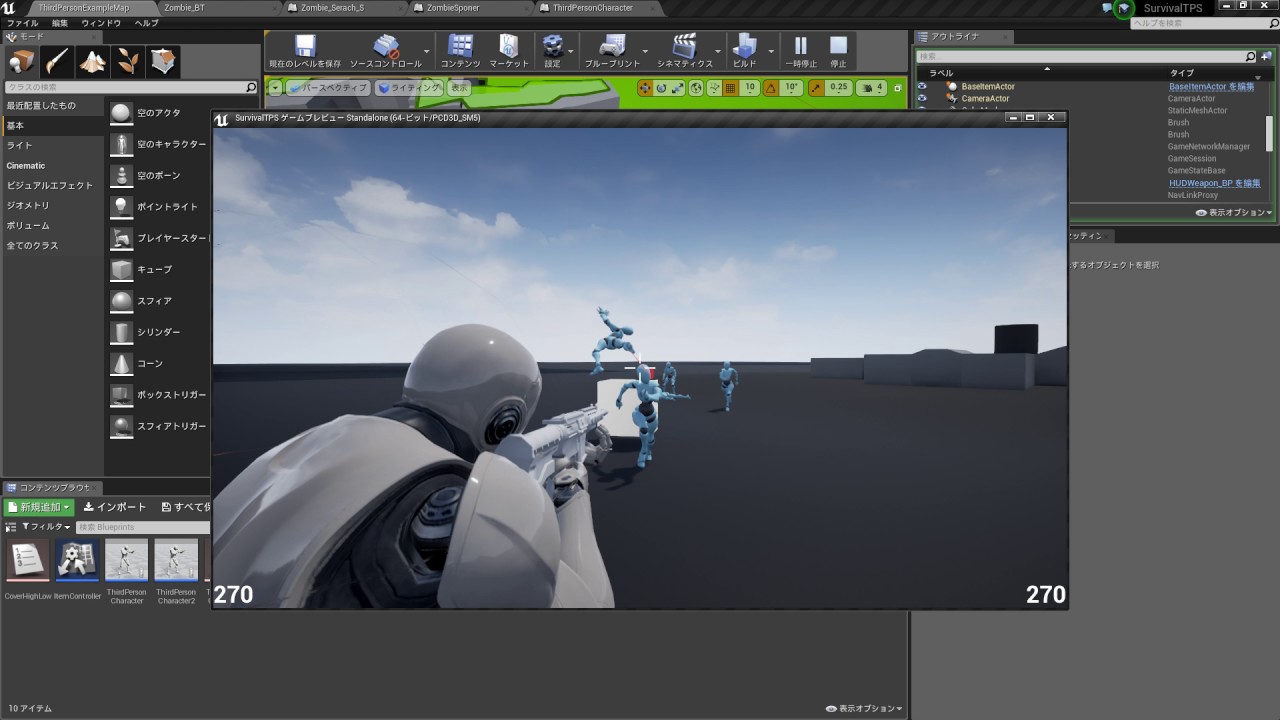Open the grid snap value 10 dropdown

point(750,88)
